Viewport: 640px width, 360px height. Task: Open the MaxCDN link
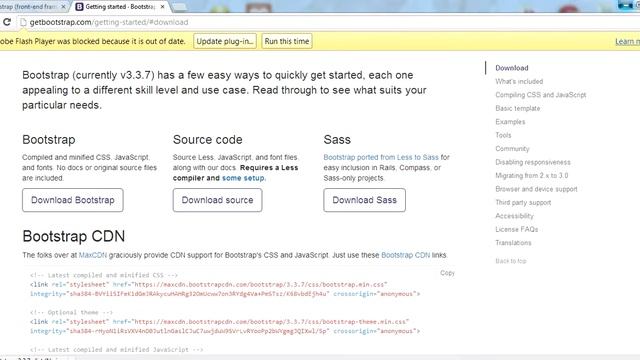pos(93,255)
